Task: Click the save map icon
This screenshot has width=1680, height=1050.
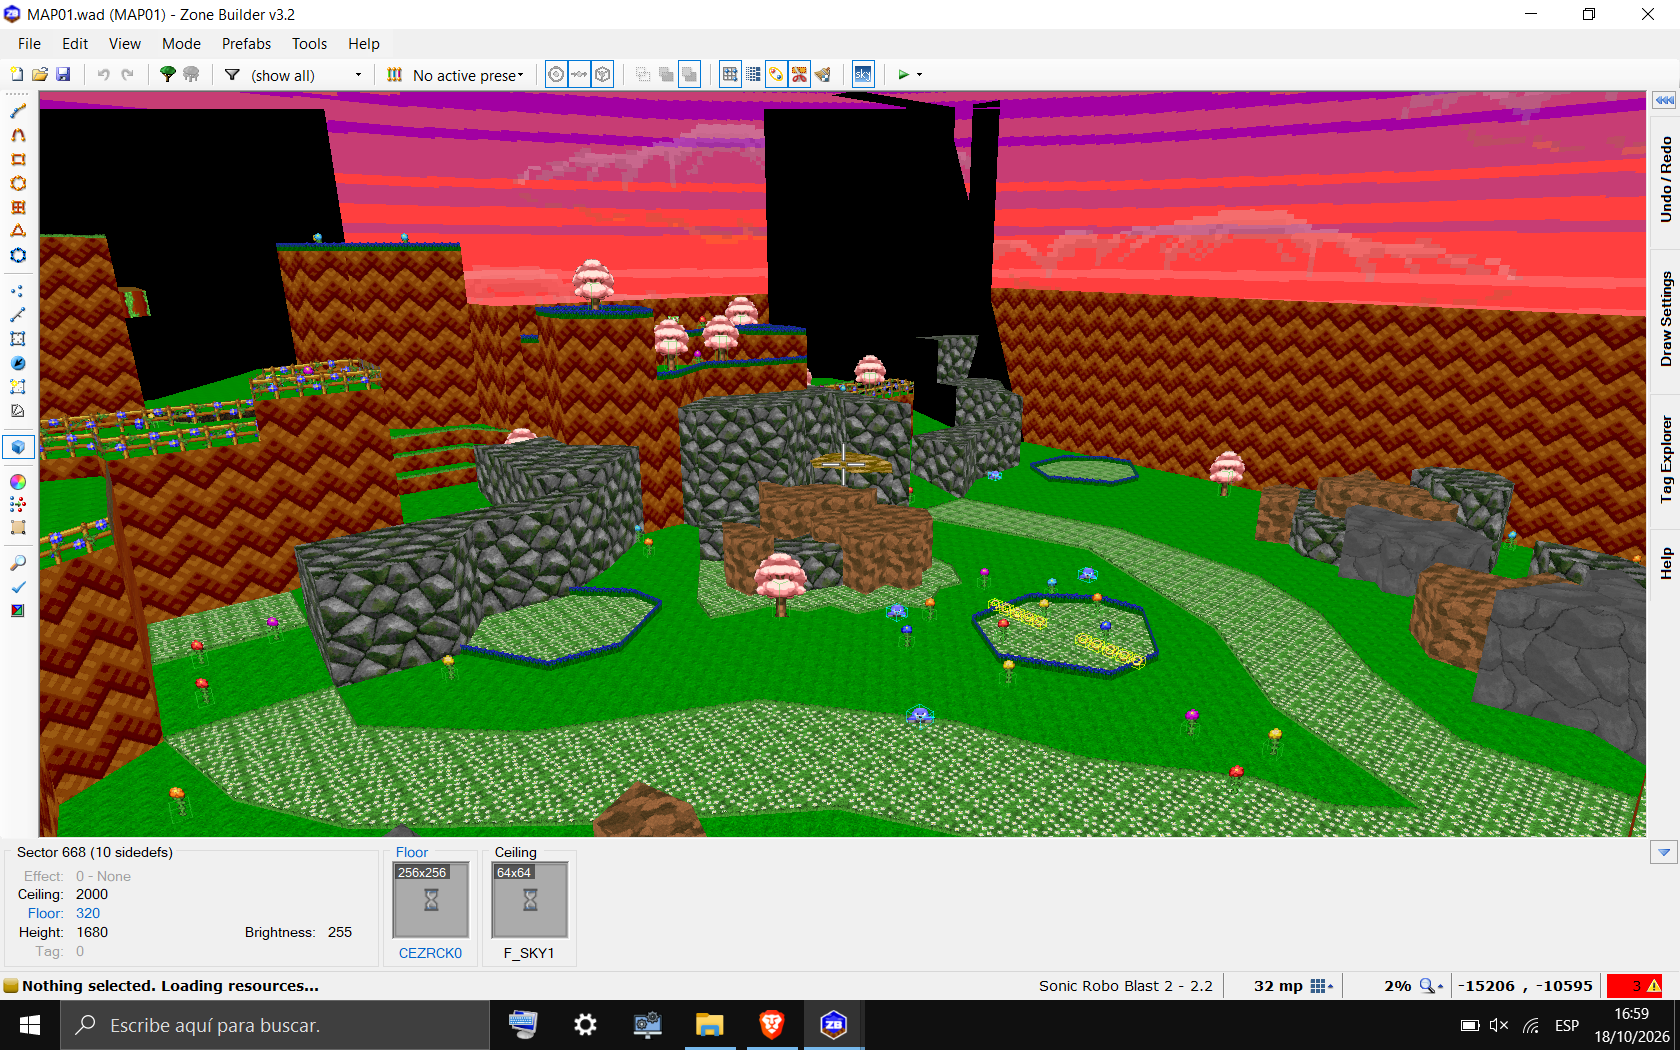Action: (63, 75)
